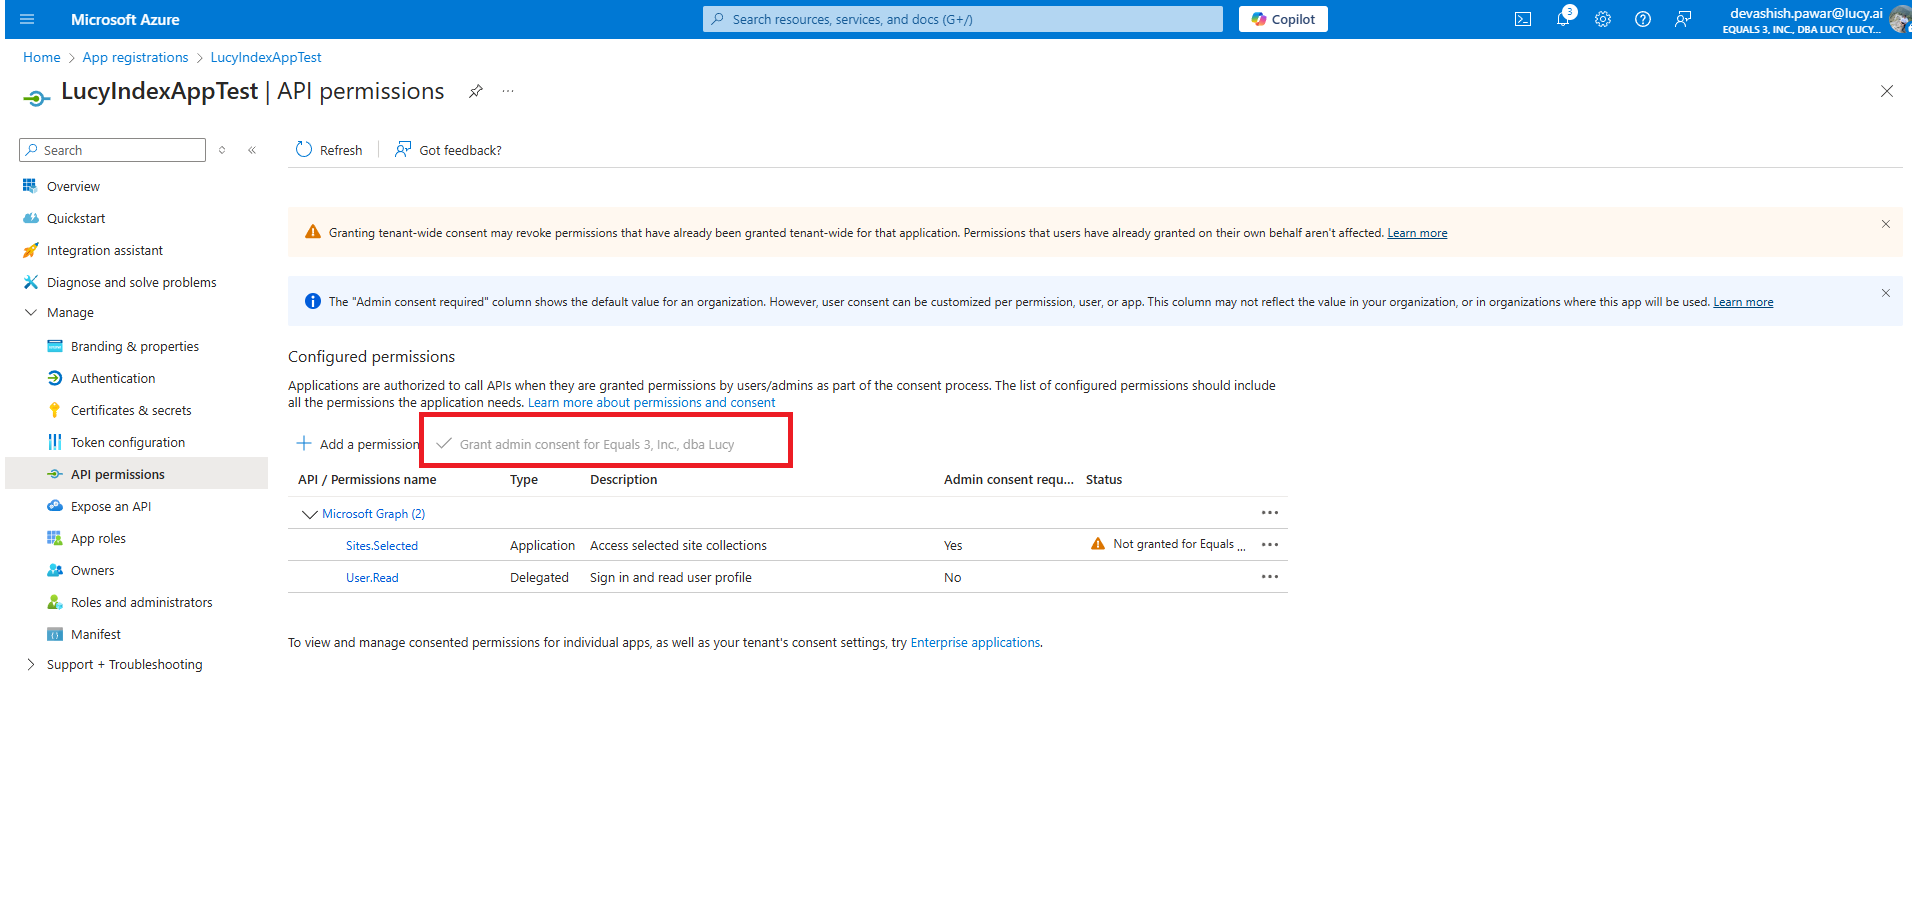The height and width of the screenshot is (902, 1912).
Task: Go to Expose an API page
Action: click(x=110, y=506)
